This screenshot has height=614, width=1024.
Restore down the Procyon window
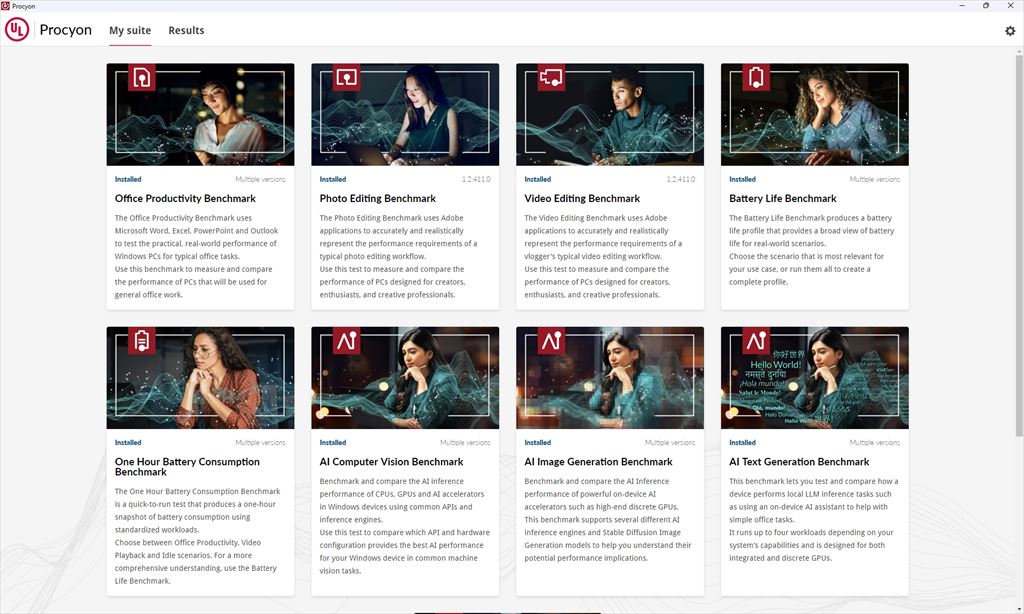pos(986,5)
